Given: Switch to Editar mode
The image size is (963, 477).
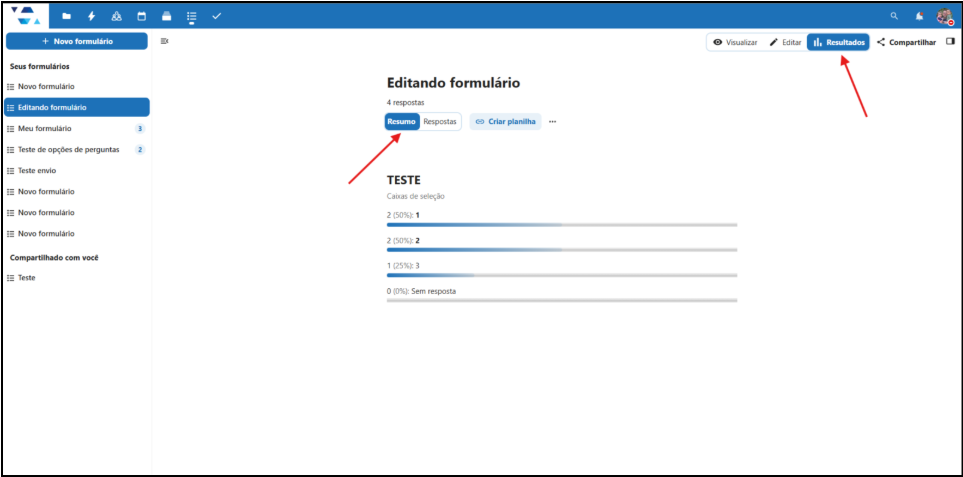Looking at the screenshot, I should [785, 42].
